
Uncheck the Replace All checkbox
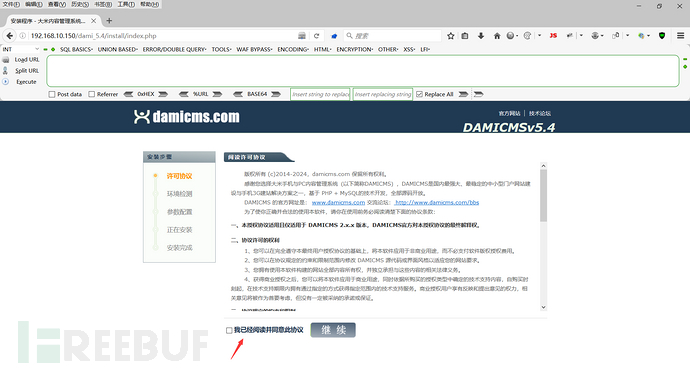pyautogui.click(x=419, y=94)
